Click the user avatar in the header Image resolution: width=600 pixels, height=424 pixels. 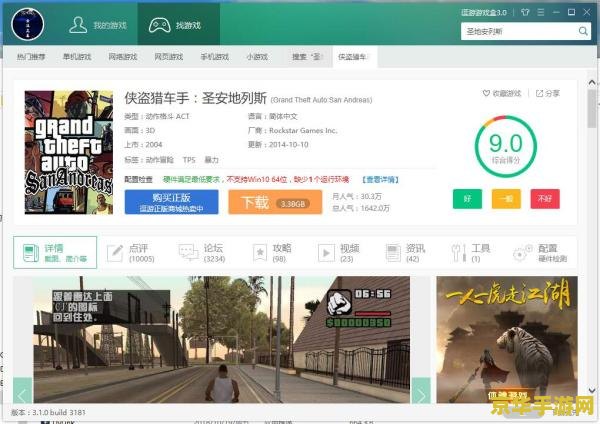[x=28, y=24]
